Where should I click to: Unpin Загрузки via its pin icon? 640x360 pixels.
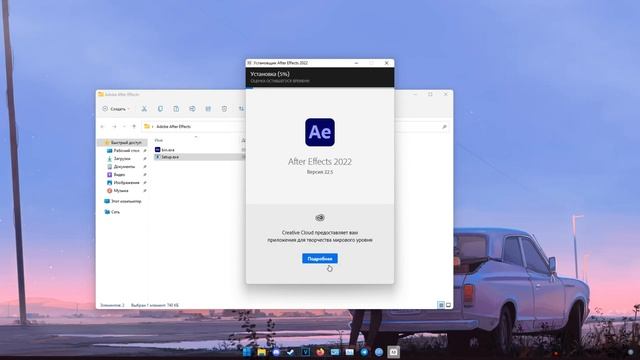144,158
